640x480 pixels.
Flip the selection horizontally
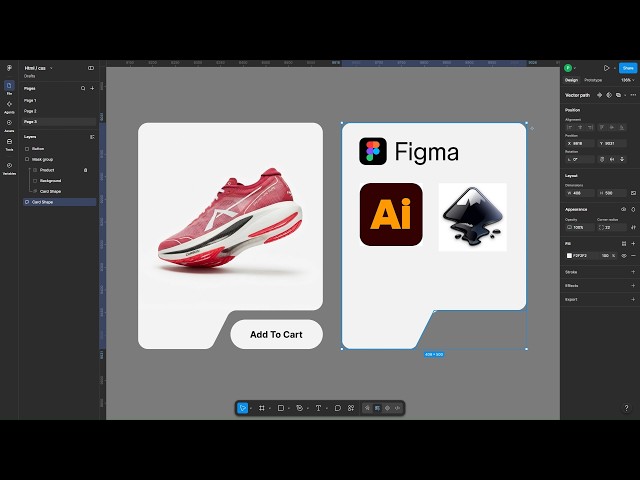click(x=612, y=159)
